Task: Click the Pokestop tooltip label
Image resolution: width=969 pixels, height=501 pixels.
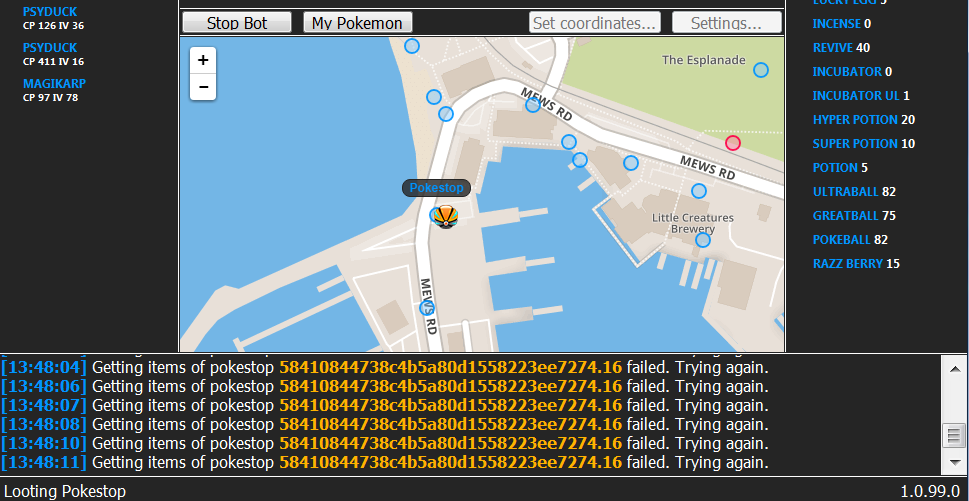Action: [436, 188]
